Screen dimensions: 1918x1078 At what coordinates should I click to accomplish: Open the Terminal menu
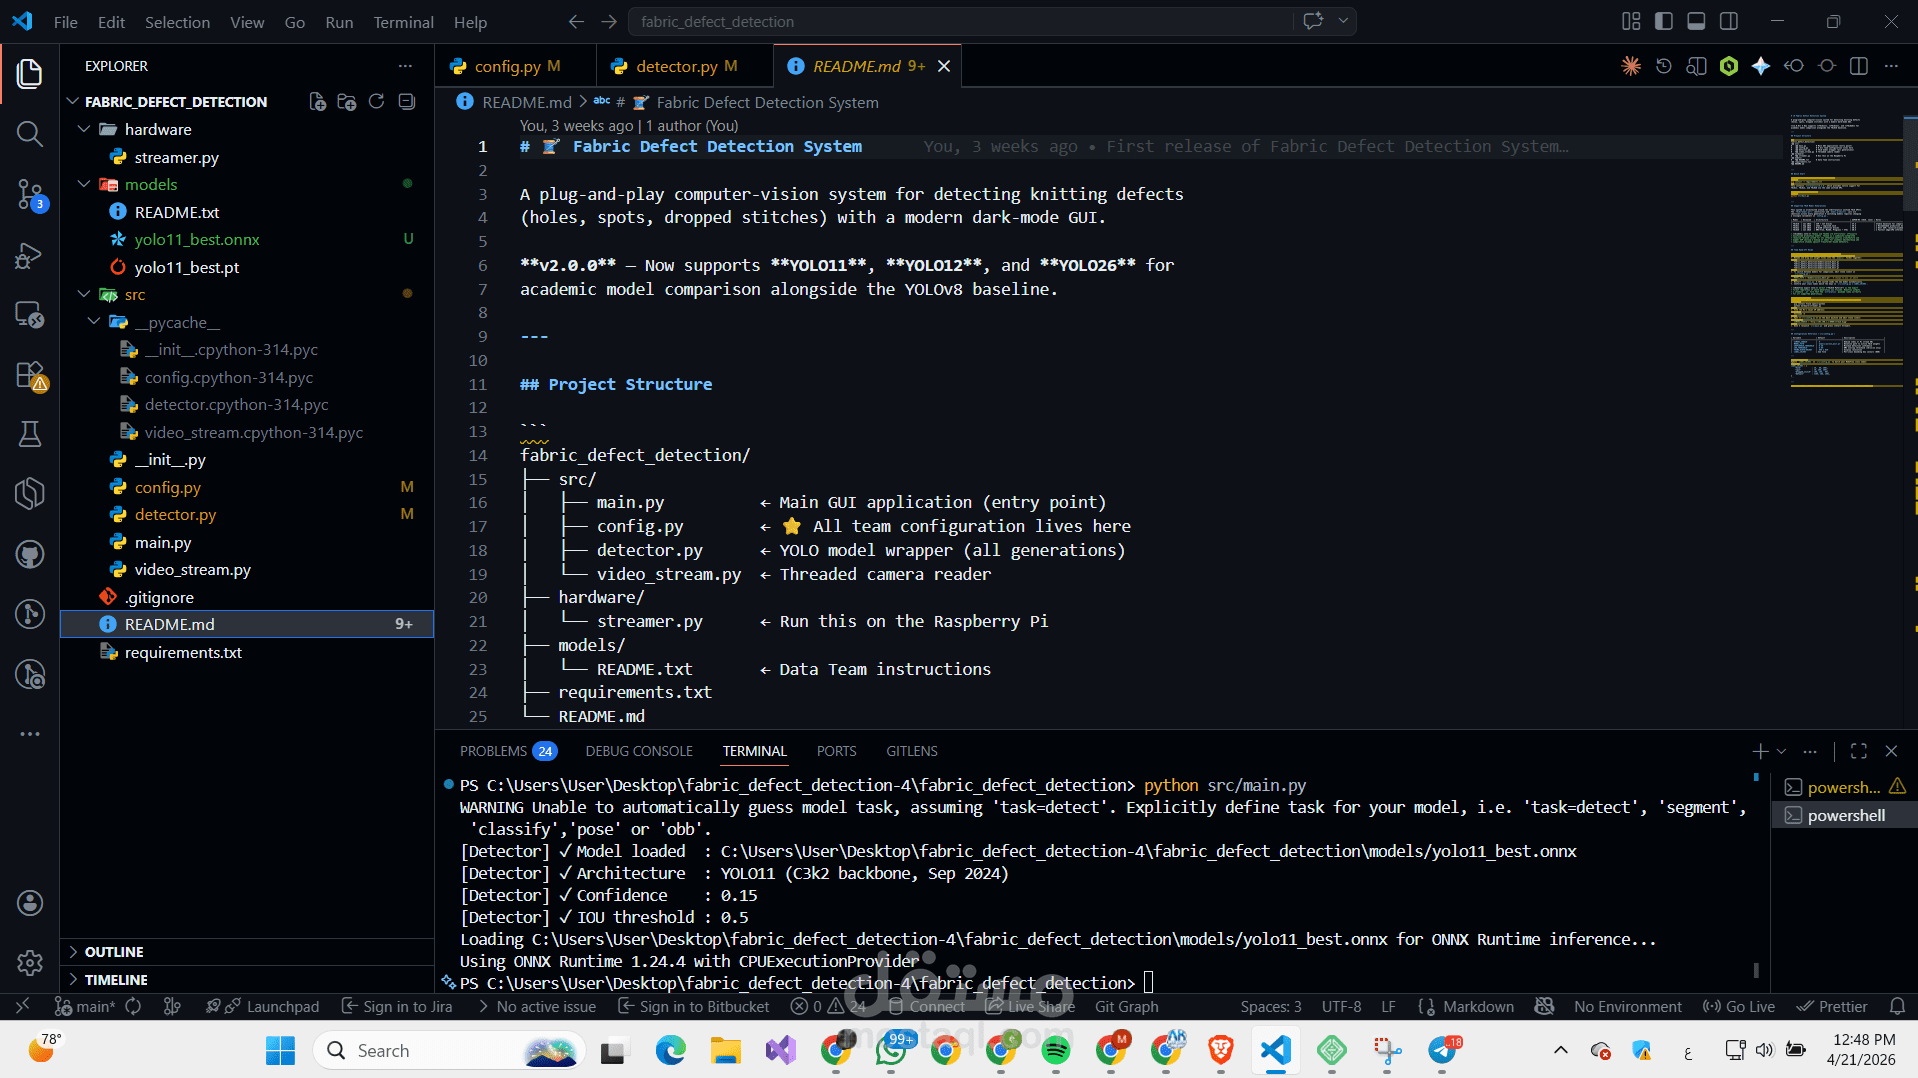tap(403, 22)
